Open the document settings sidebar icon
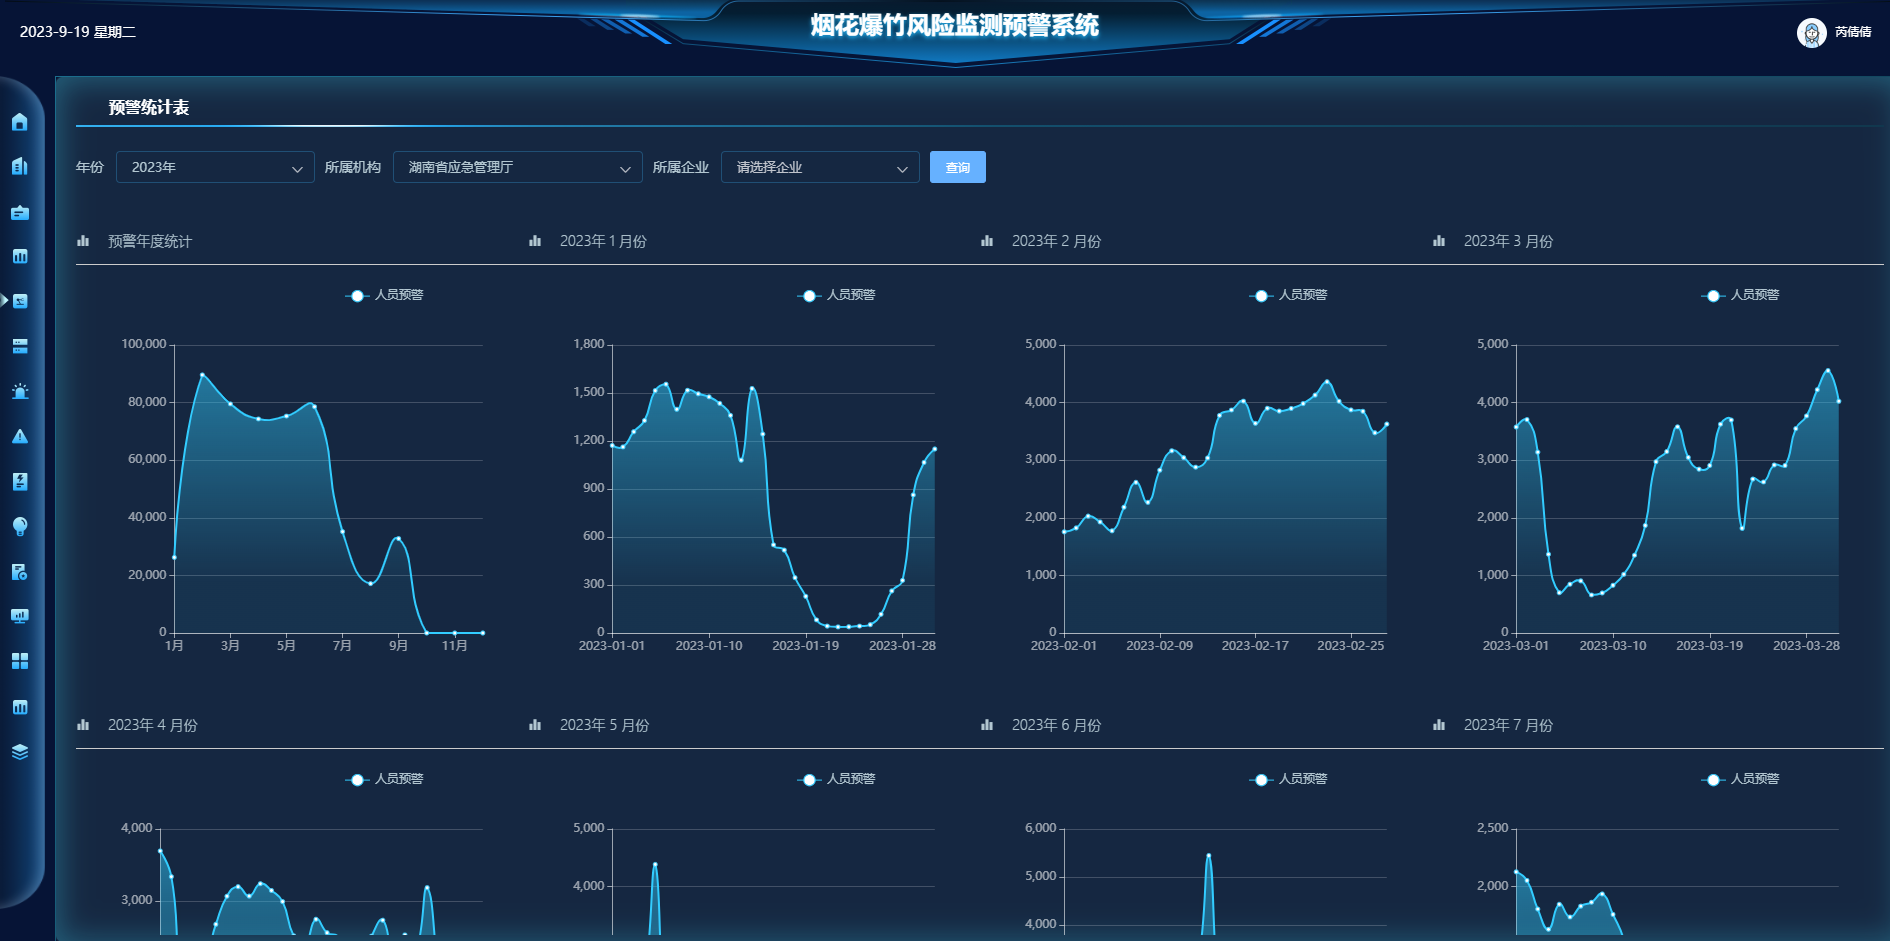The image size is (1890, 941). 20,571
